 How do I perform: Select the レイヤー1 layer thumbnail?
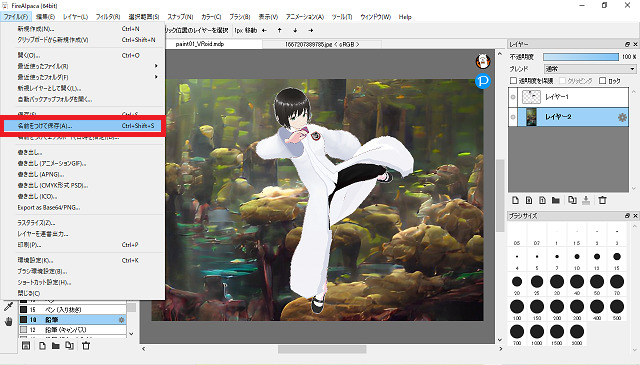point(531,97)
